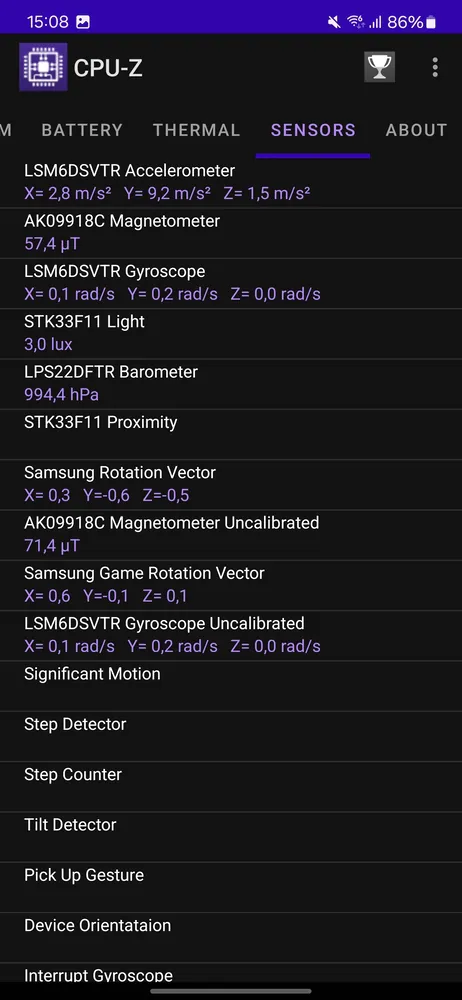Switch to the THERMAL tab
Viewport: 462px width, 1000px height.
coord(197,130)
